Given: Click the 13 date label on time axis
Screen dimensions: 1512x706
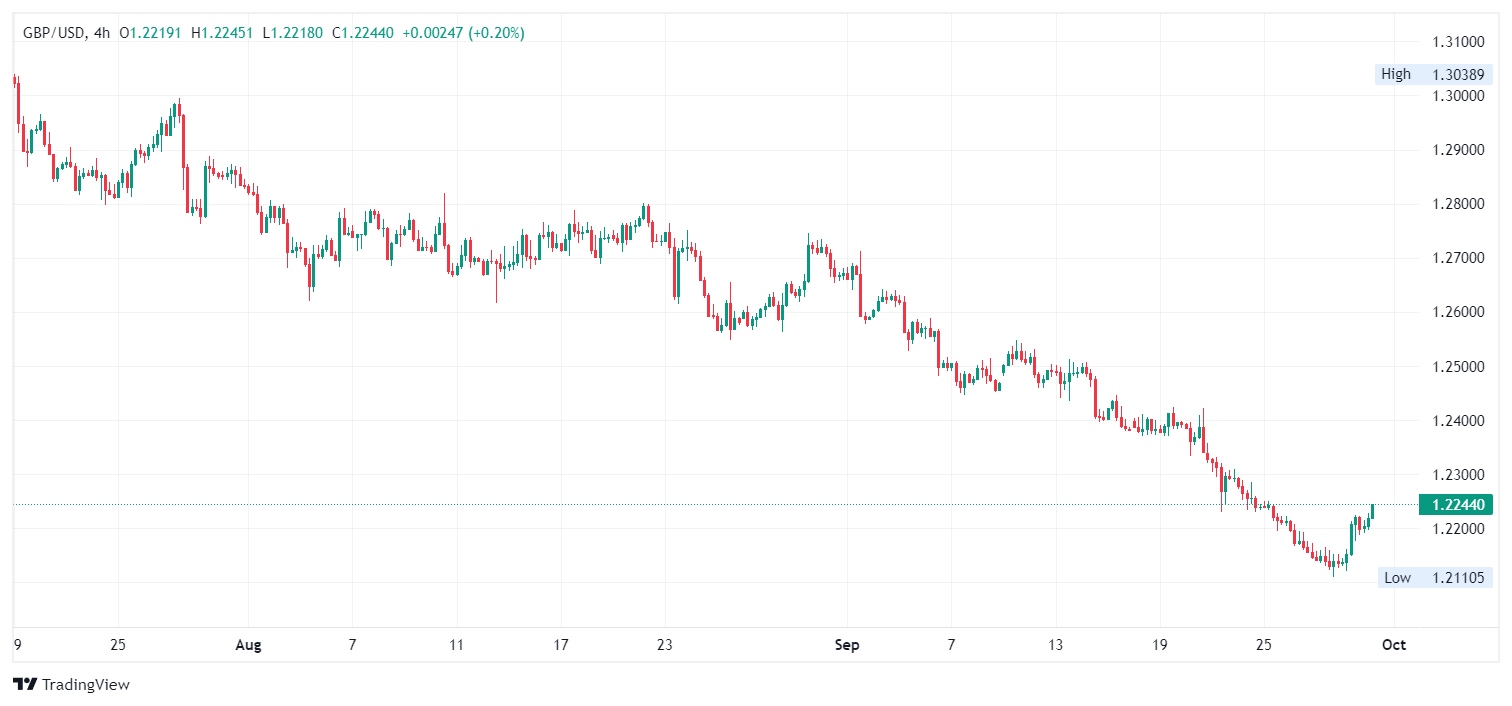Looking at the screenshot, I should [1056, 645].
